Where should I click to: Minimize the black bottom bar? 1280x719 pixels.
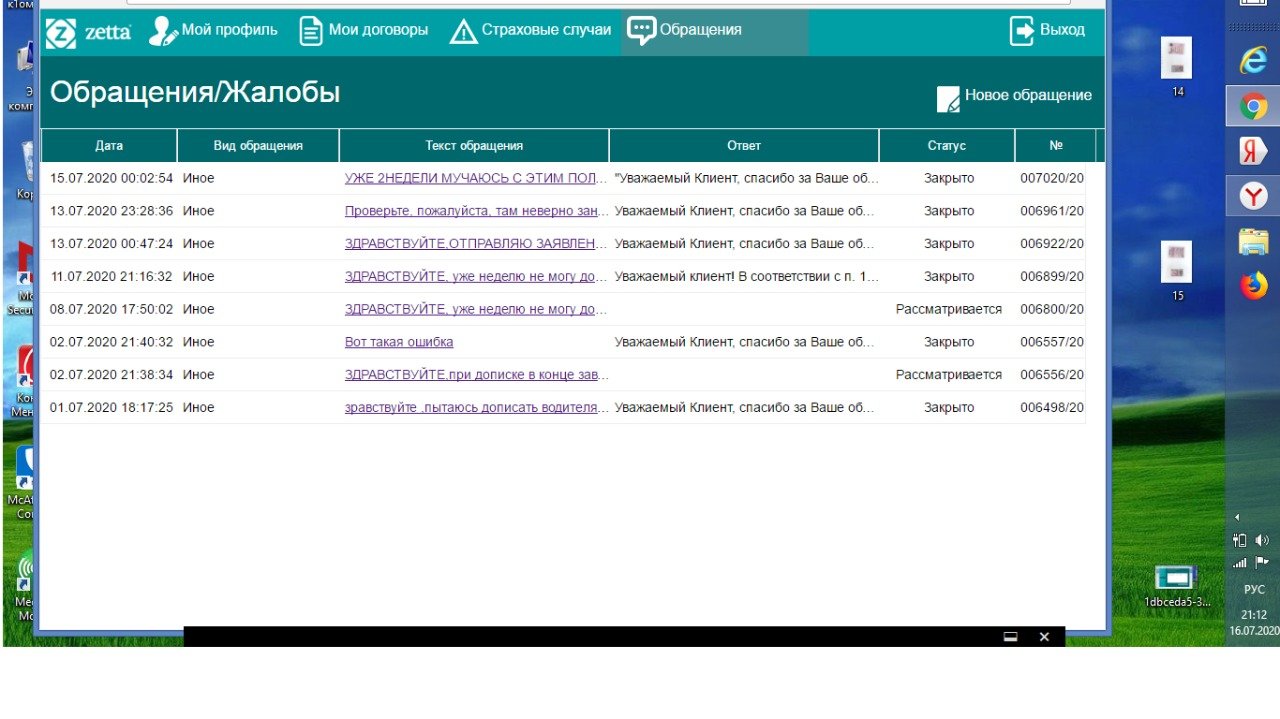point(1010,637)
